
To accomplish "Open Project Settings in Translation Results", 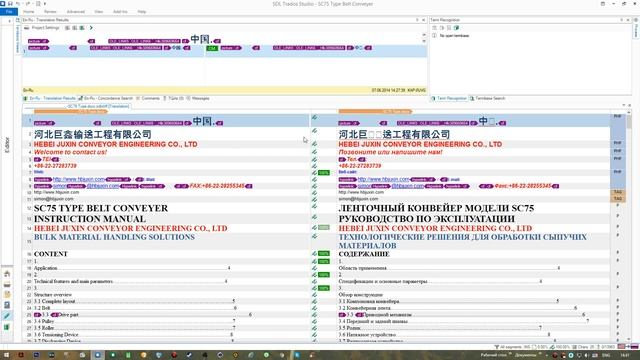I will [42, 28].
